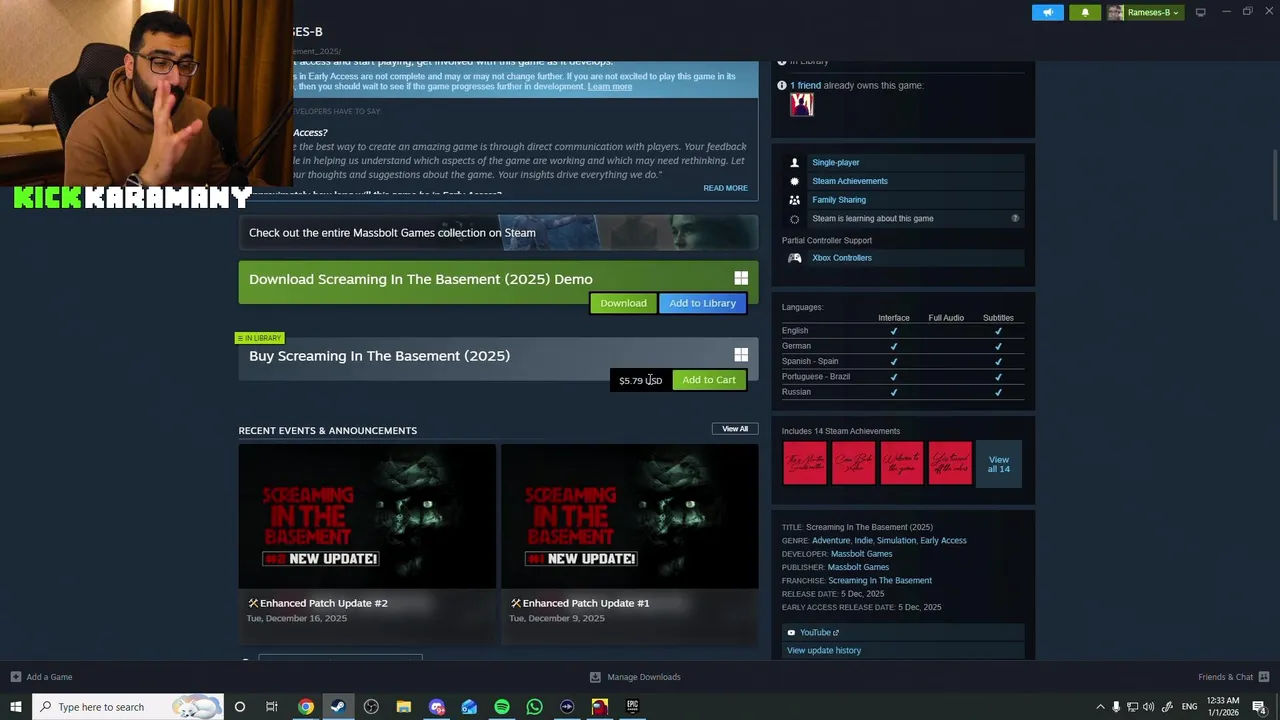Open the Indie genre link
Image resolution: width=1280 pixels, height=720 pixels.
pos(863,540)
